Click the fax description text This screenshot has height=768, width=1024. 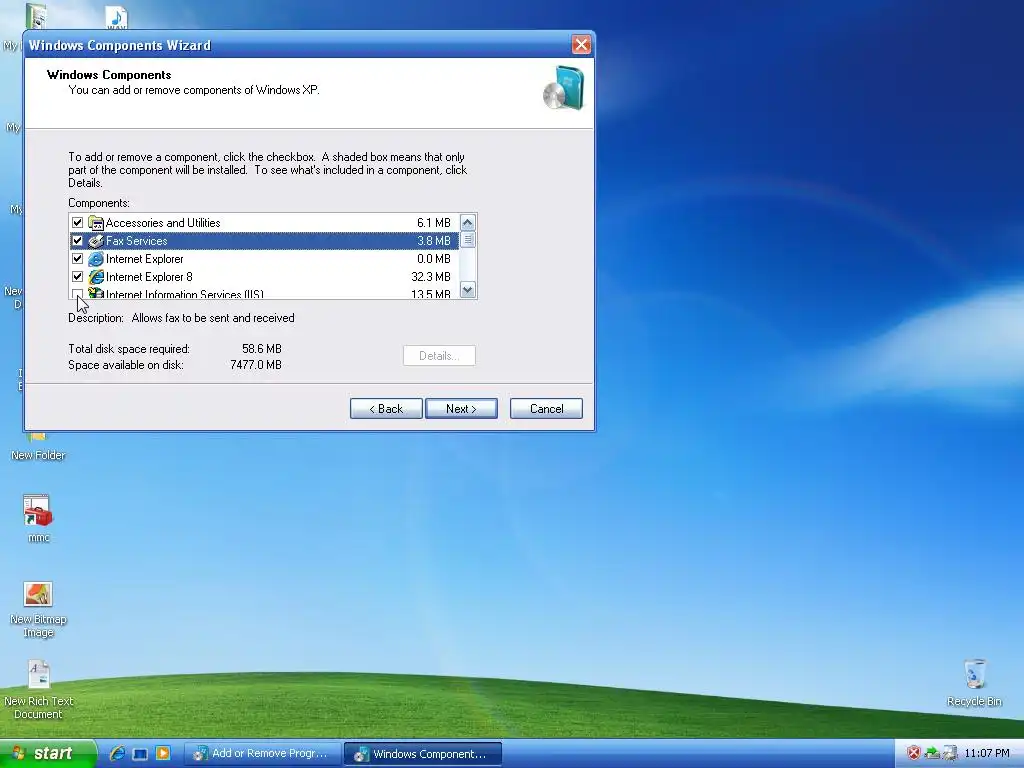coord(213,318)
